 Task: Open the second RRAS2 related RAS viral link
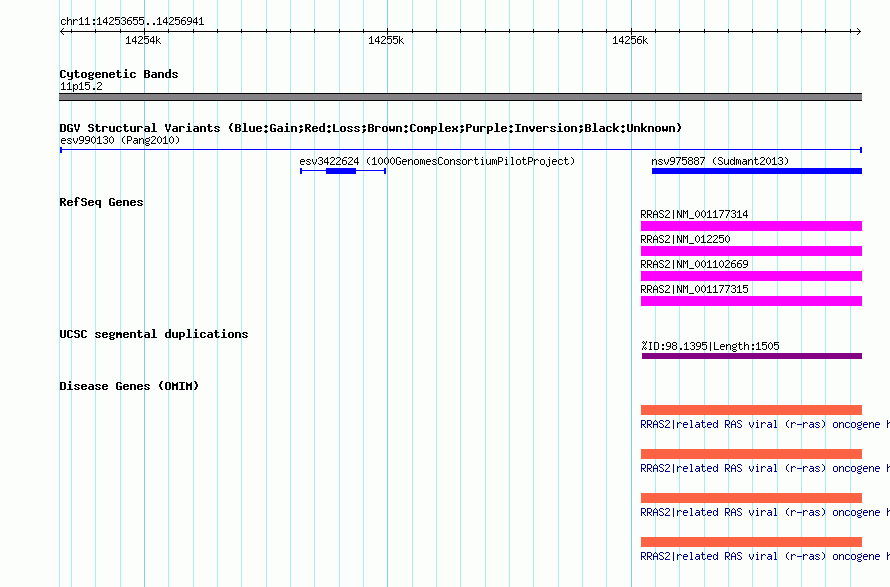tap(765, 468)
